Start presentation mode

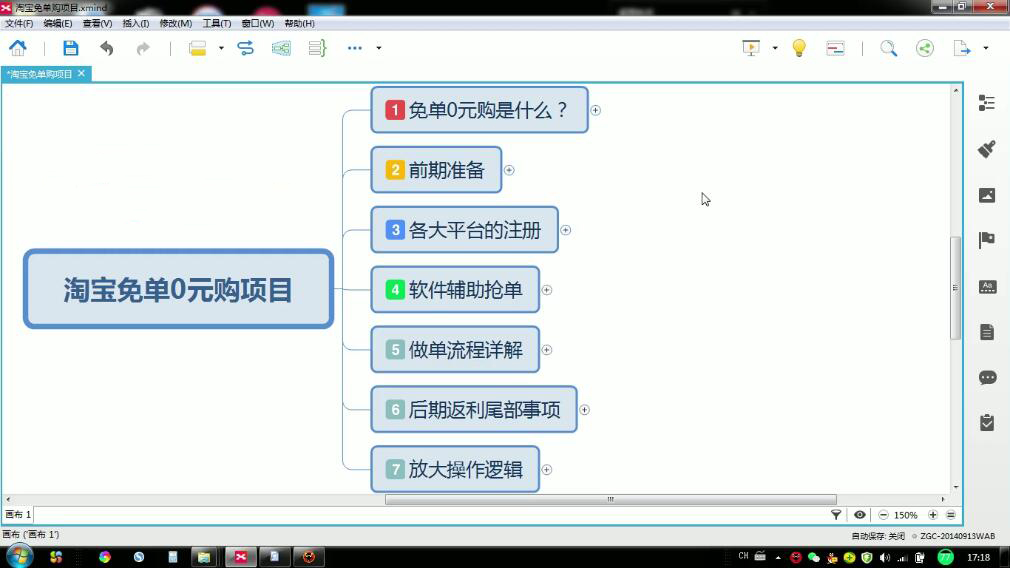point(751,48)
